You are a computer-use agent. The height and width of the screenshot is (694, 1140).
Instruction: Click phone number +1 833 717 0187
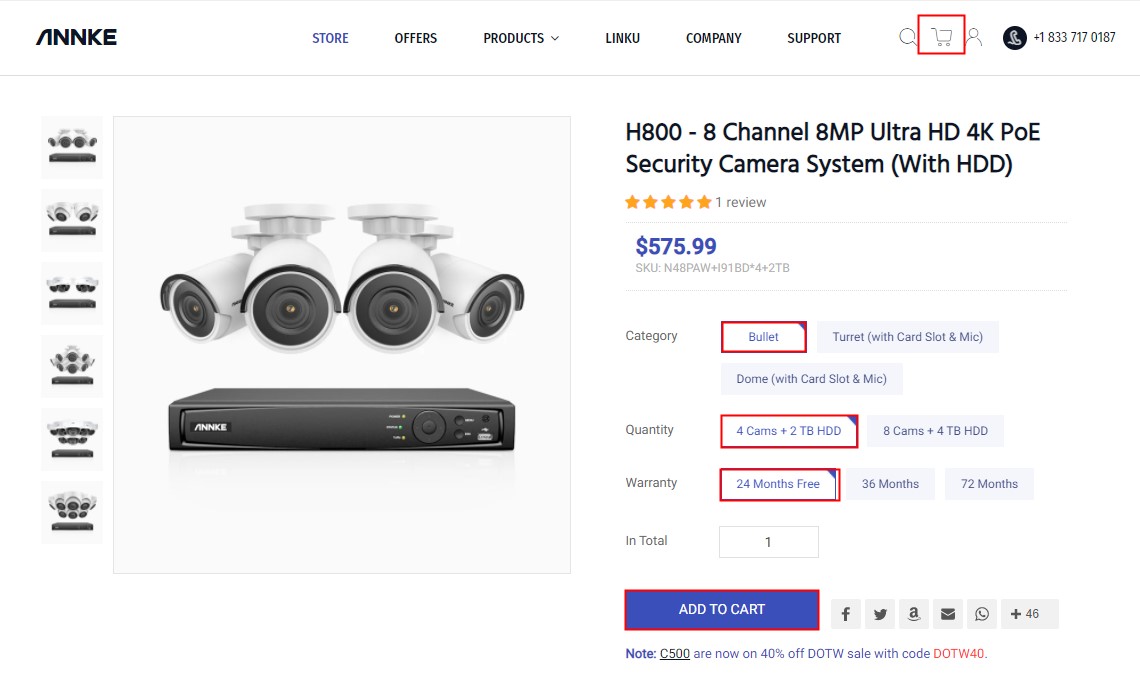(x=1075, y=38)
